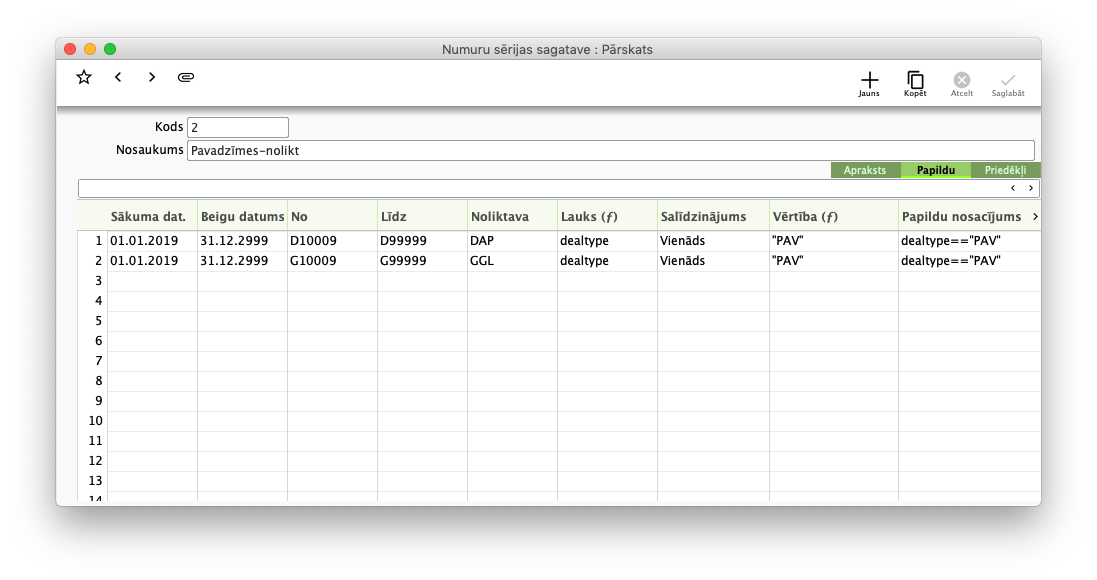This screenshot has width=1097, height=580.
Task: Create a new record with Jauns
Action: point(869,83)
